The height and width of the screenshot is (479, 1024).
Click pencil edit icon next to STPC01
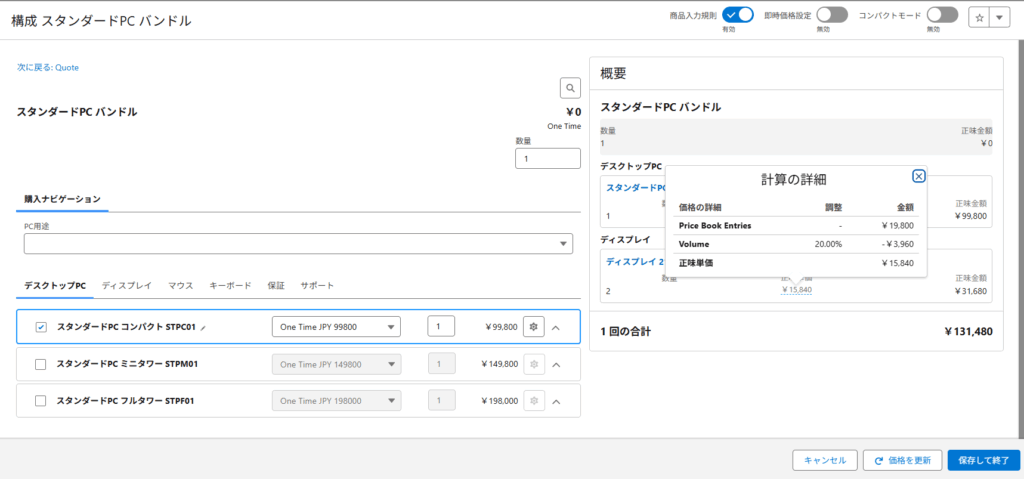(204, 327)
